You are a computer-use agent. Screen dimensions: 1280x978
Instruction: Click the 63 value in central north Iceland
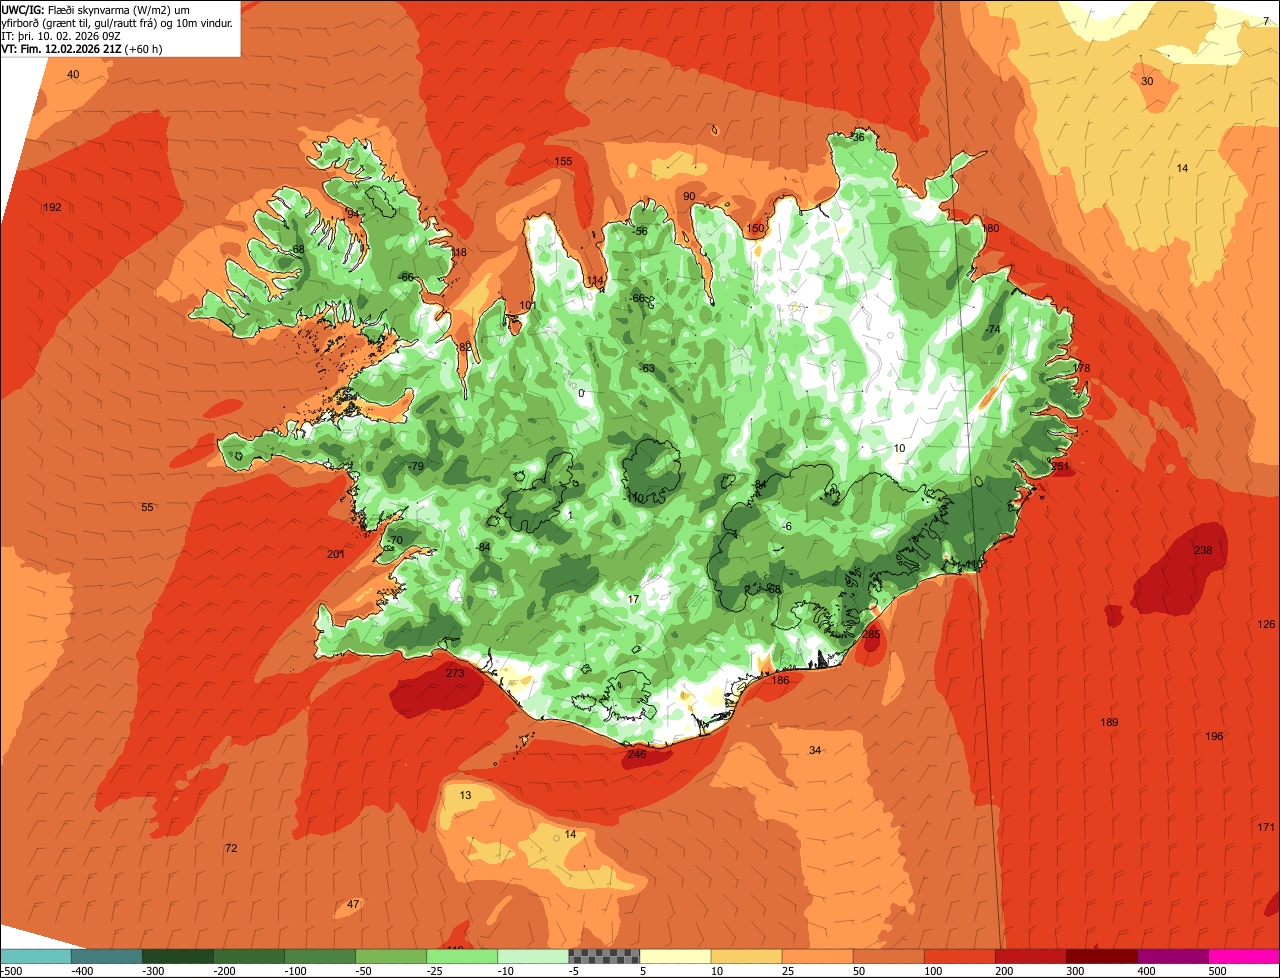tap(648, 368)
